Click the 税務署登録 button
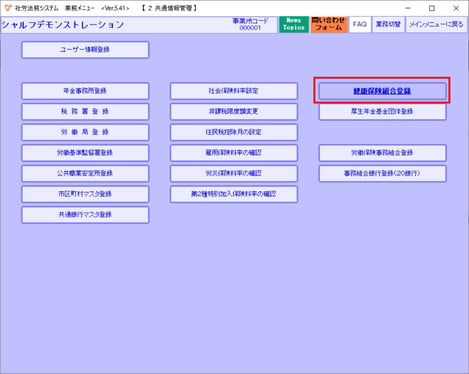469x374 pixels. click(x=85, y=112)
